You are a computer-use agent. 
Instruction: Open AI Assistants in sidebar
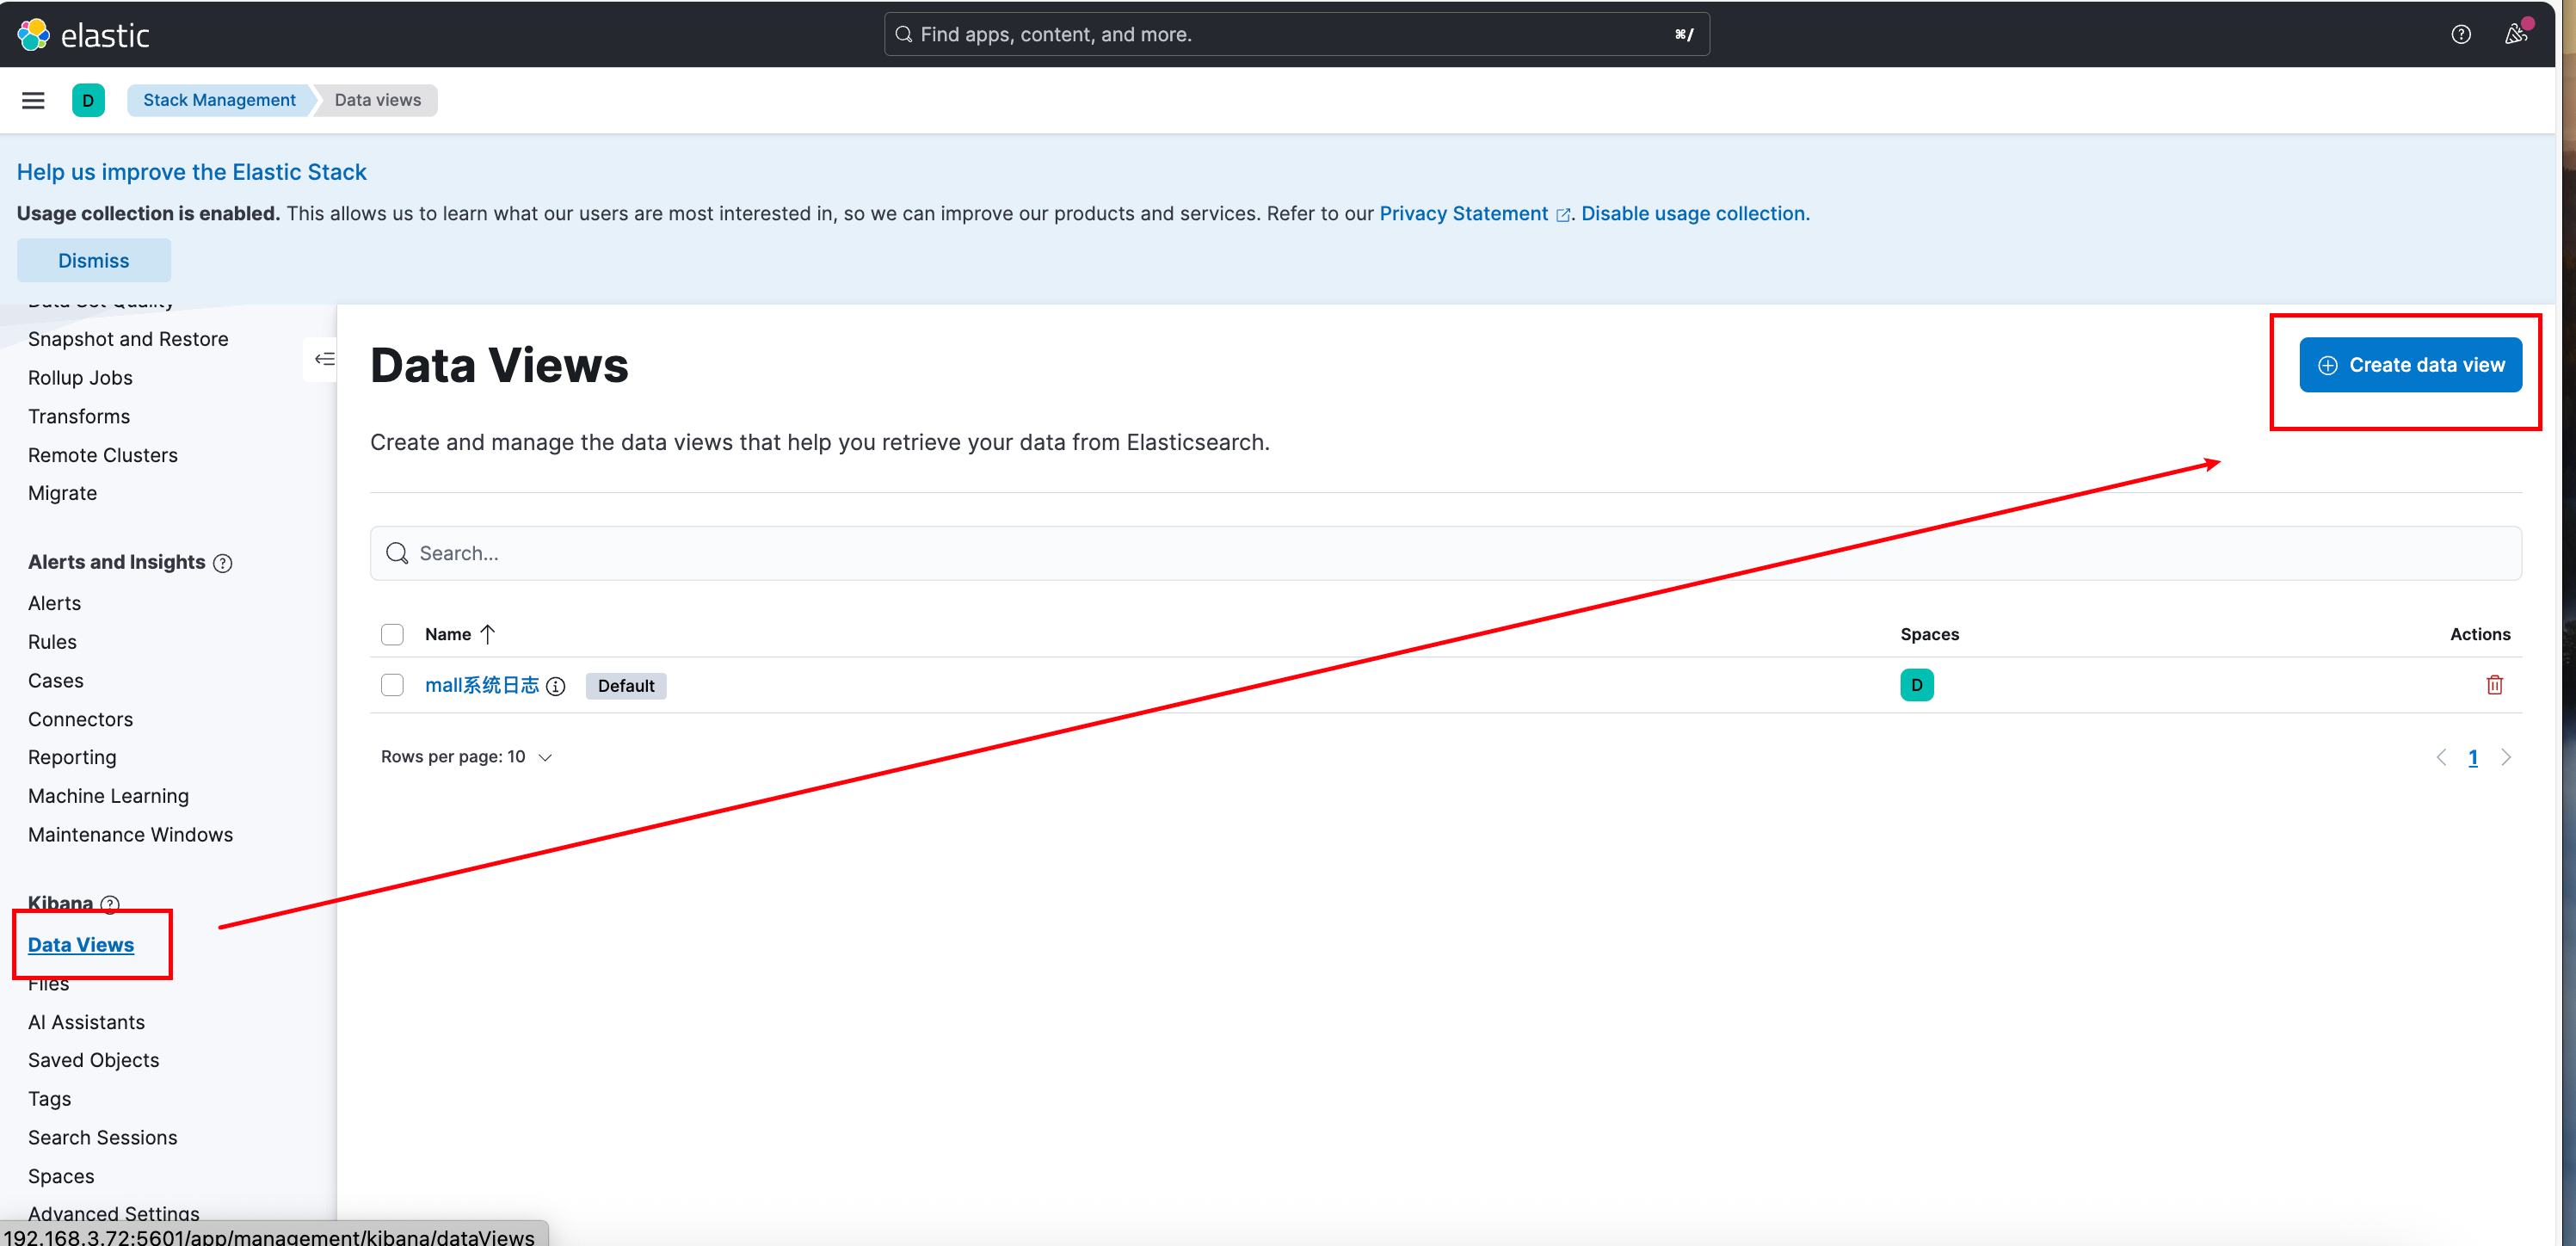click(86, 1022)
